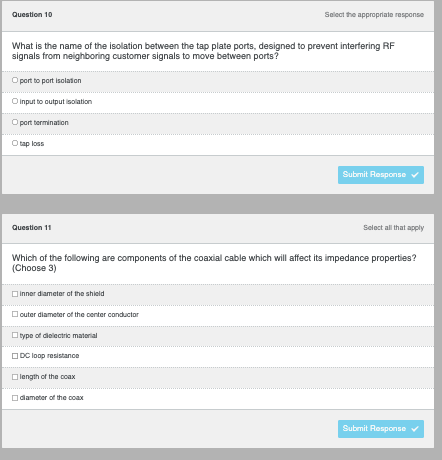Click 'Select the appropriate response' hint text

pyautogui.click(x=374, y=15)
